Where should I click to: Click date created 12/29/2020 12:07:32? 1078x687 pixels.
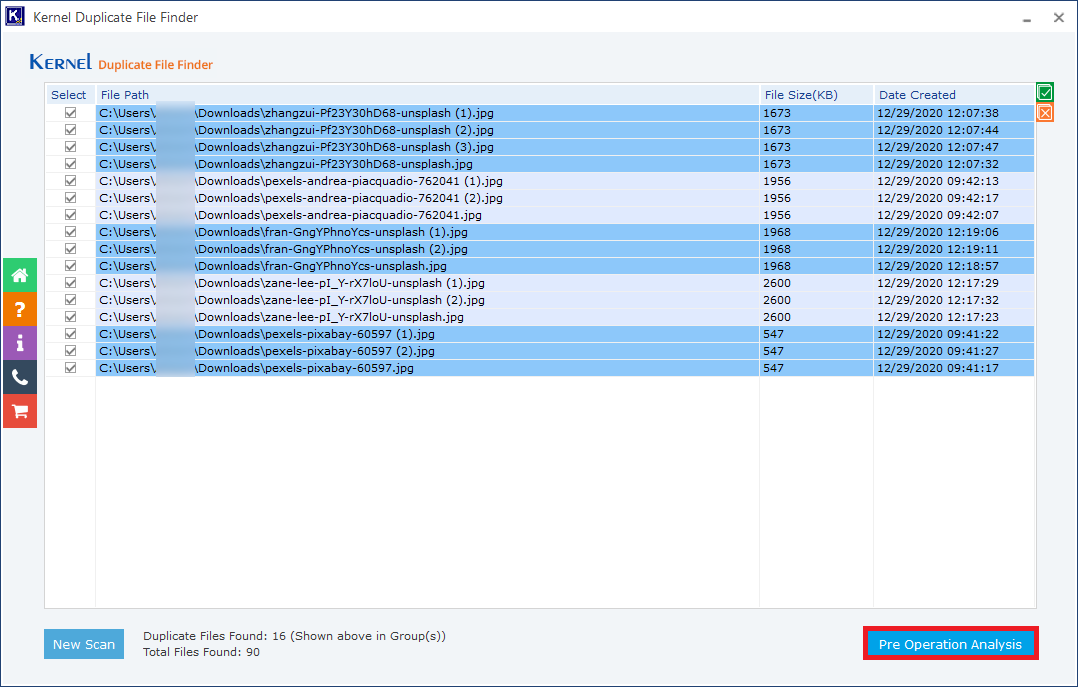pos(938,164)
